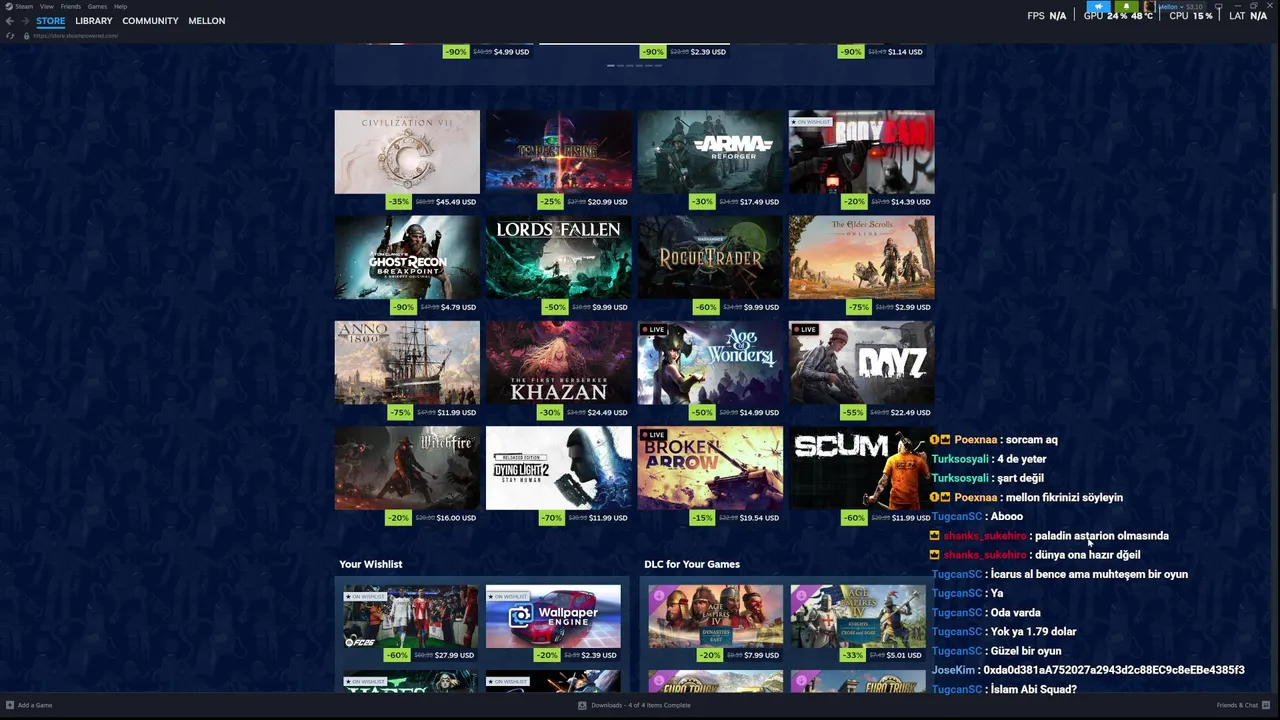Open the MELLON profile tab
This screenshot has width=1280, height=720.
(x=207, y=21)
